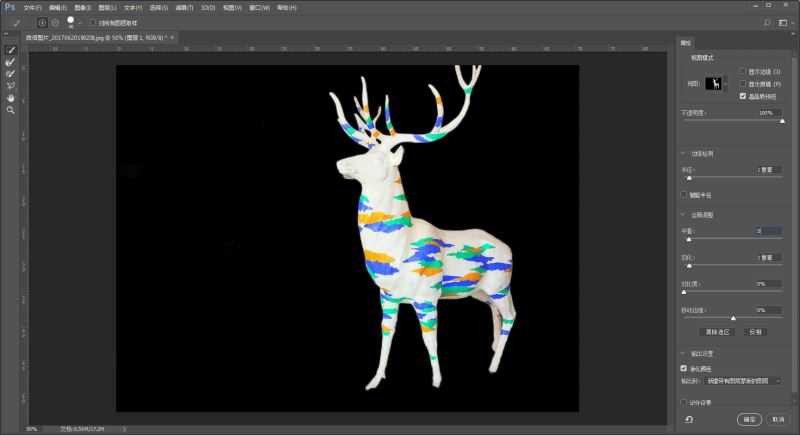Select the Lasso tool
This screenshot has width=800, height=435.
point(11,86)
